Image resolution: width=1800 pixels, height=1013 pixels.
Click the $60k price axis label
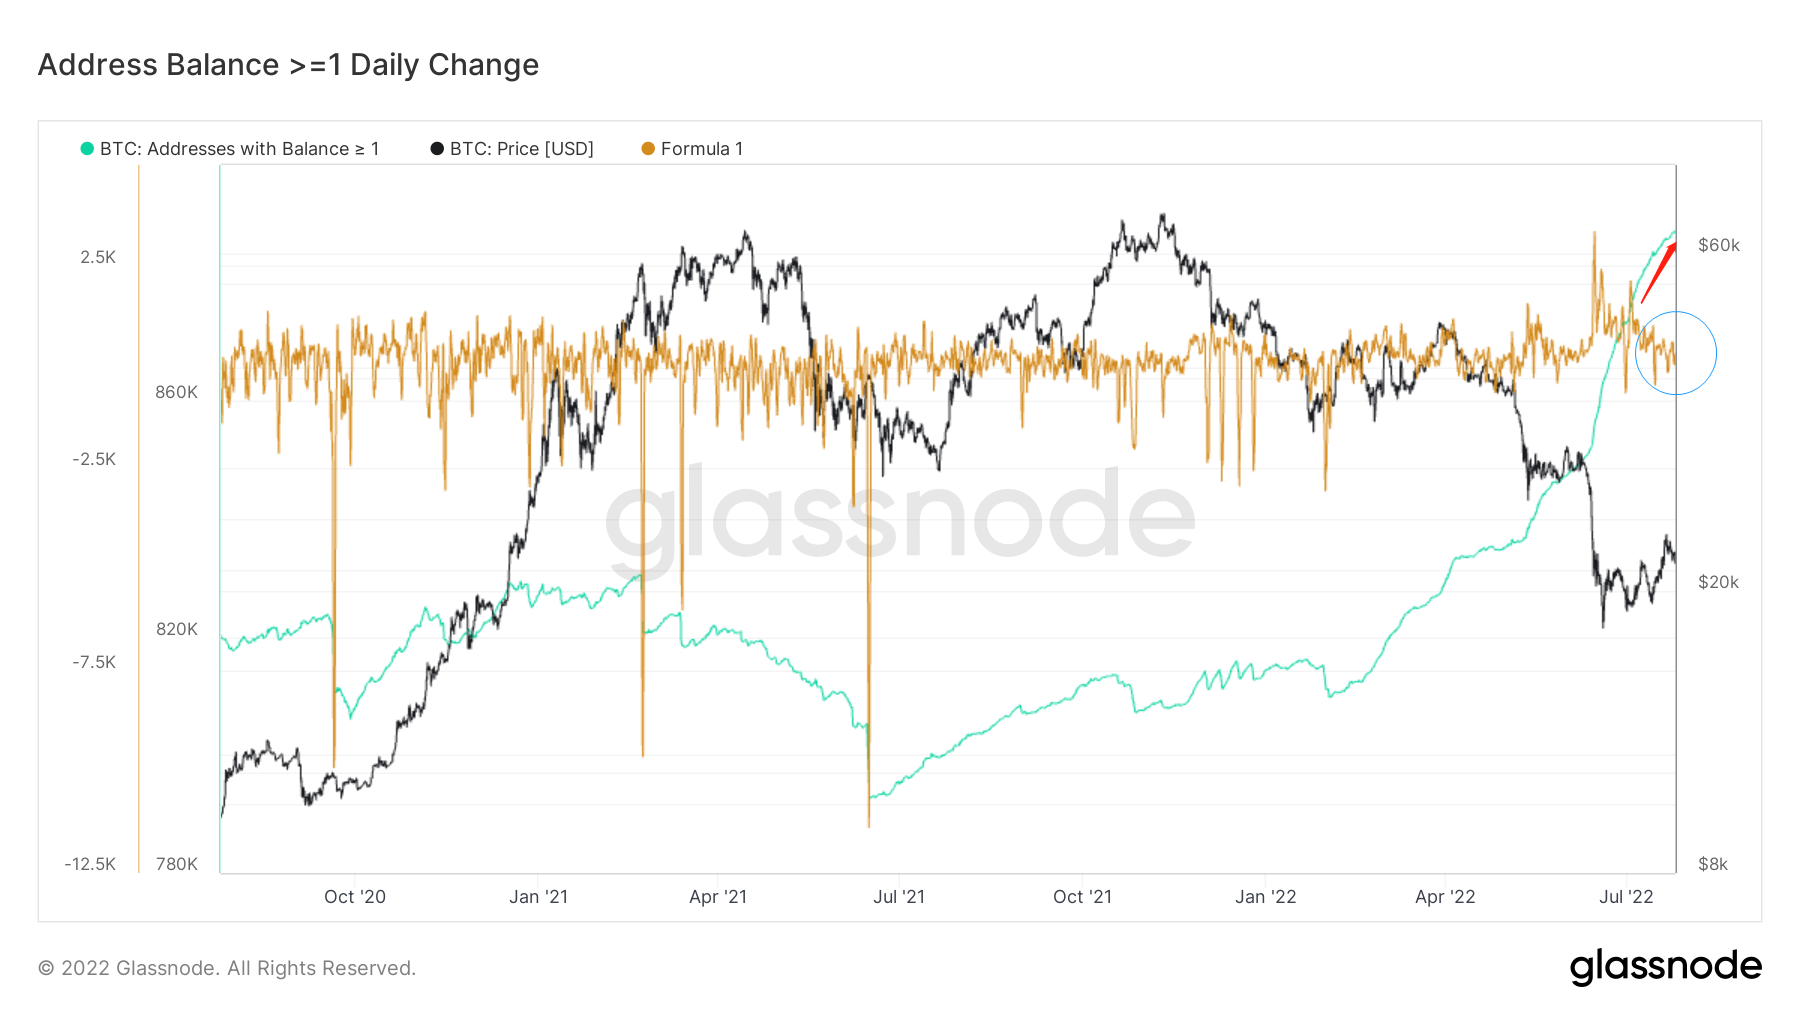(x=1719, y=245)
